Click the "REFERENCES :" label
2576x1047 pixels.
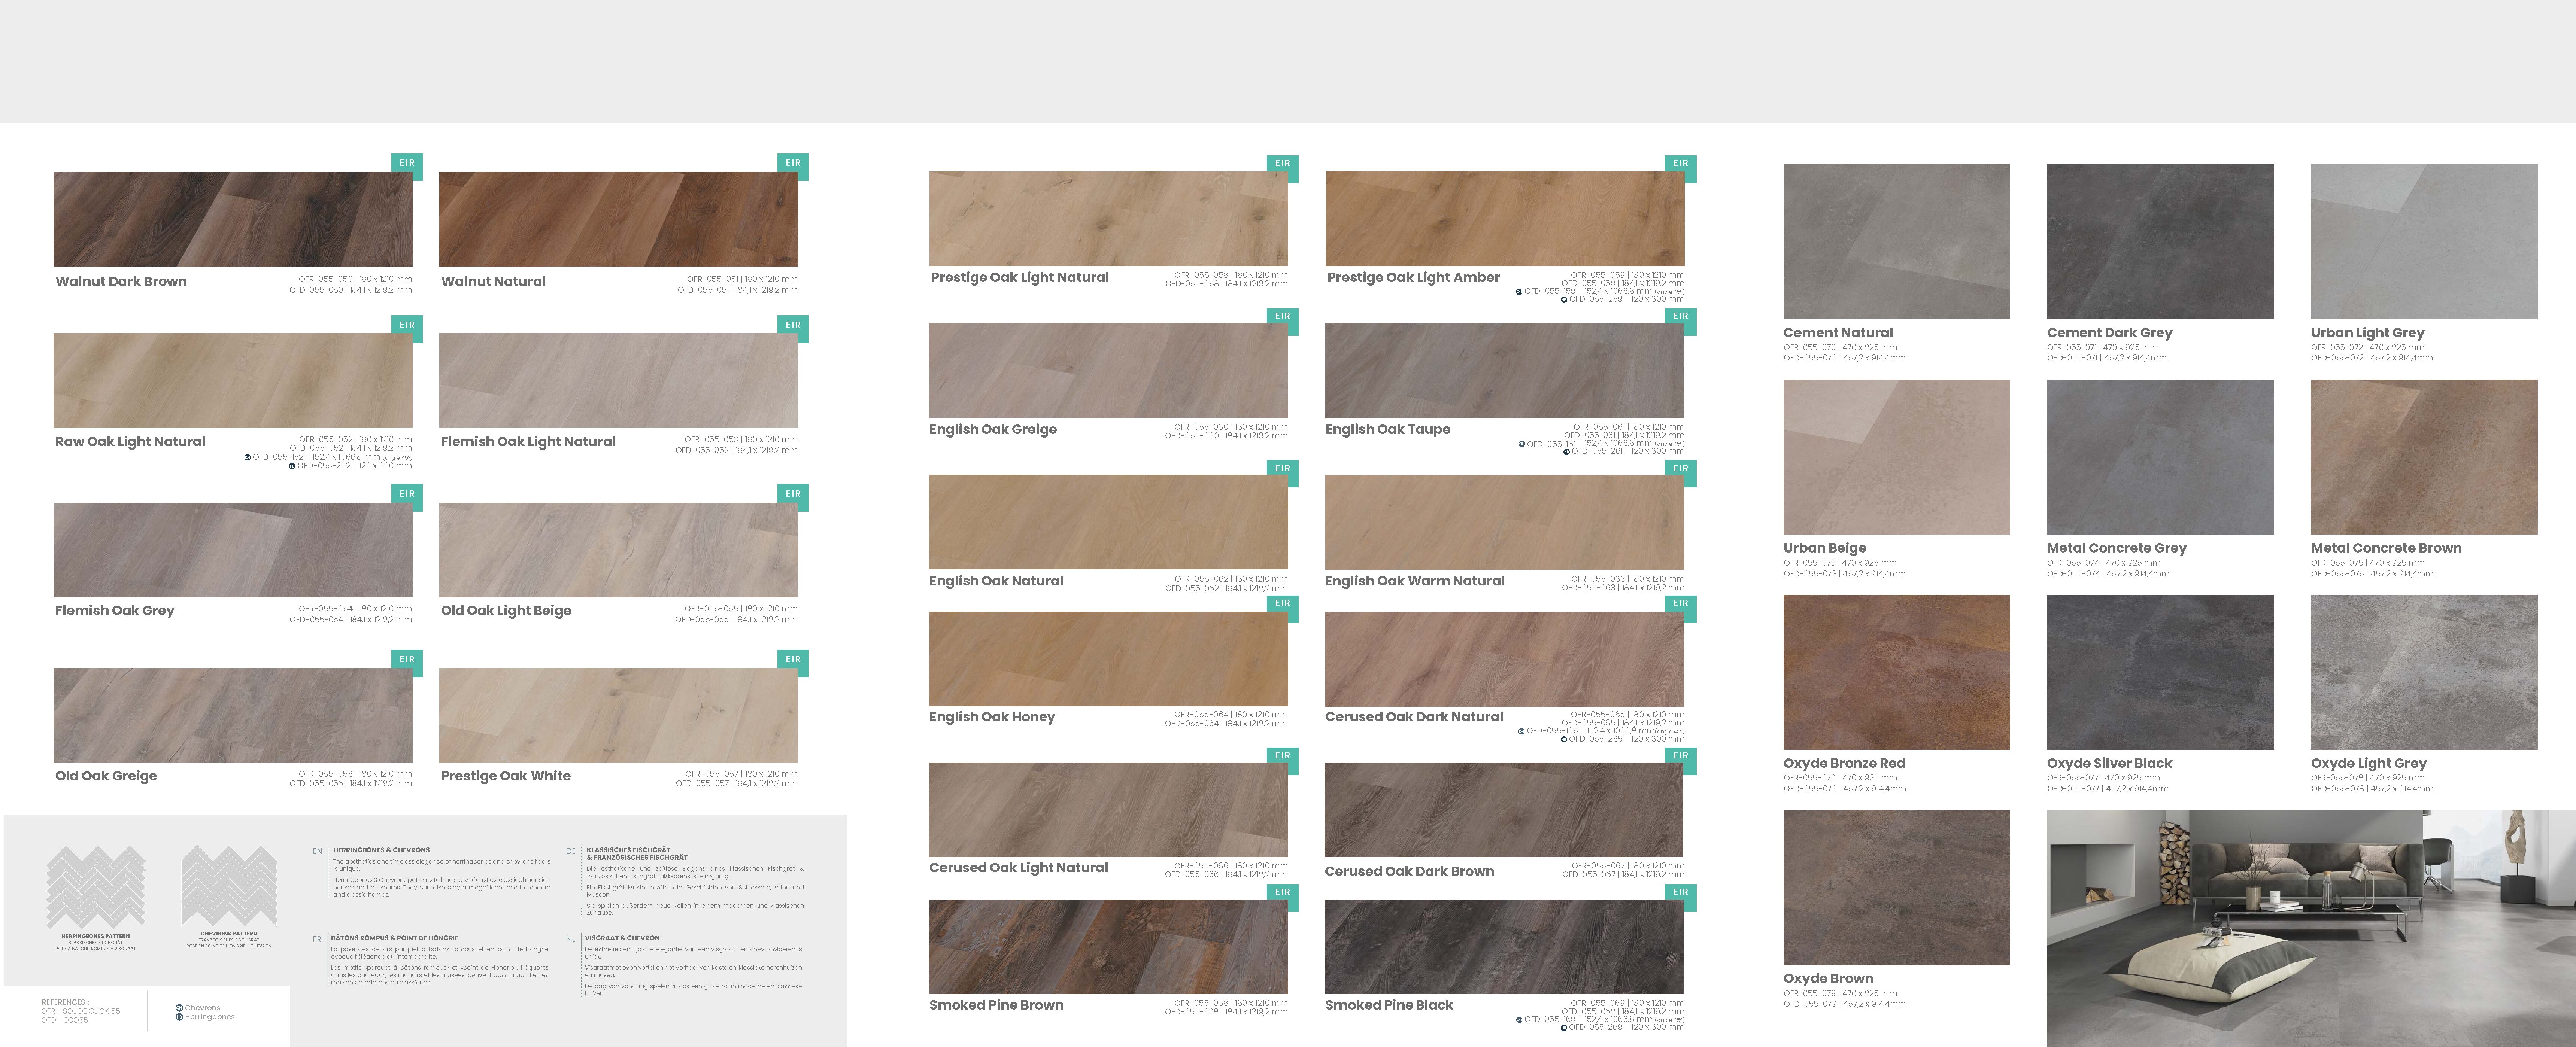click(x=65, y=1002)
